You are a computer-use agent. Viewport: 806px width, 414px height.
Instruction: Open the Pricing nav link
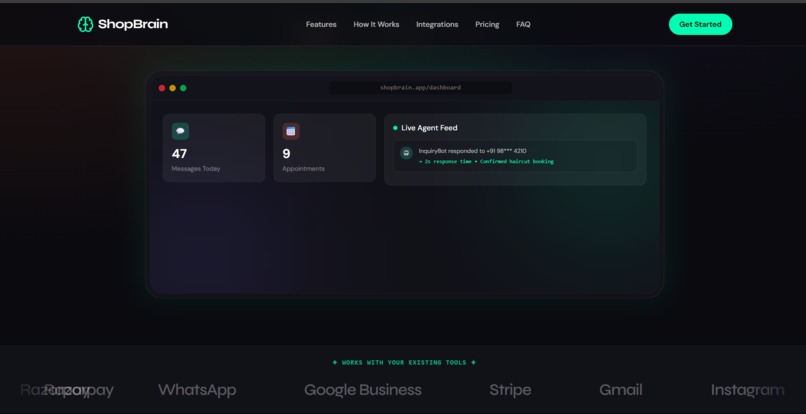pos(487,24)
